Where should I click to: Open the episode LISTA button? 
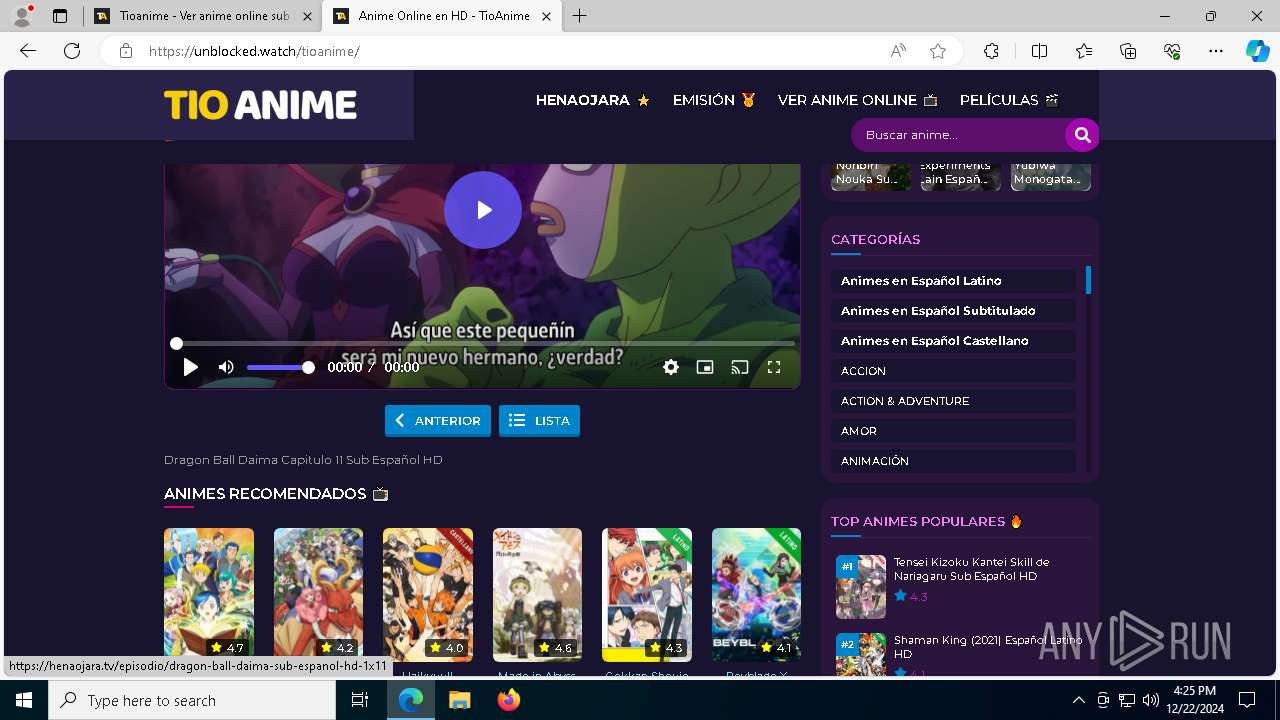pyautogui.click(x=539, y=421)
